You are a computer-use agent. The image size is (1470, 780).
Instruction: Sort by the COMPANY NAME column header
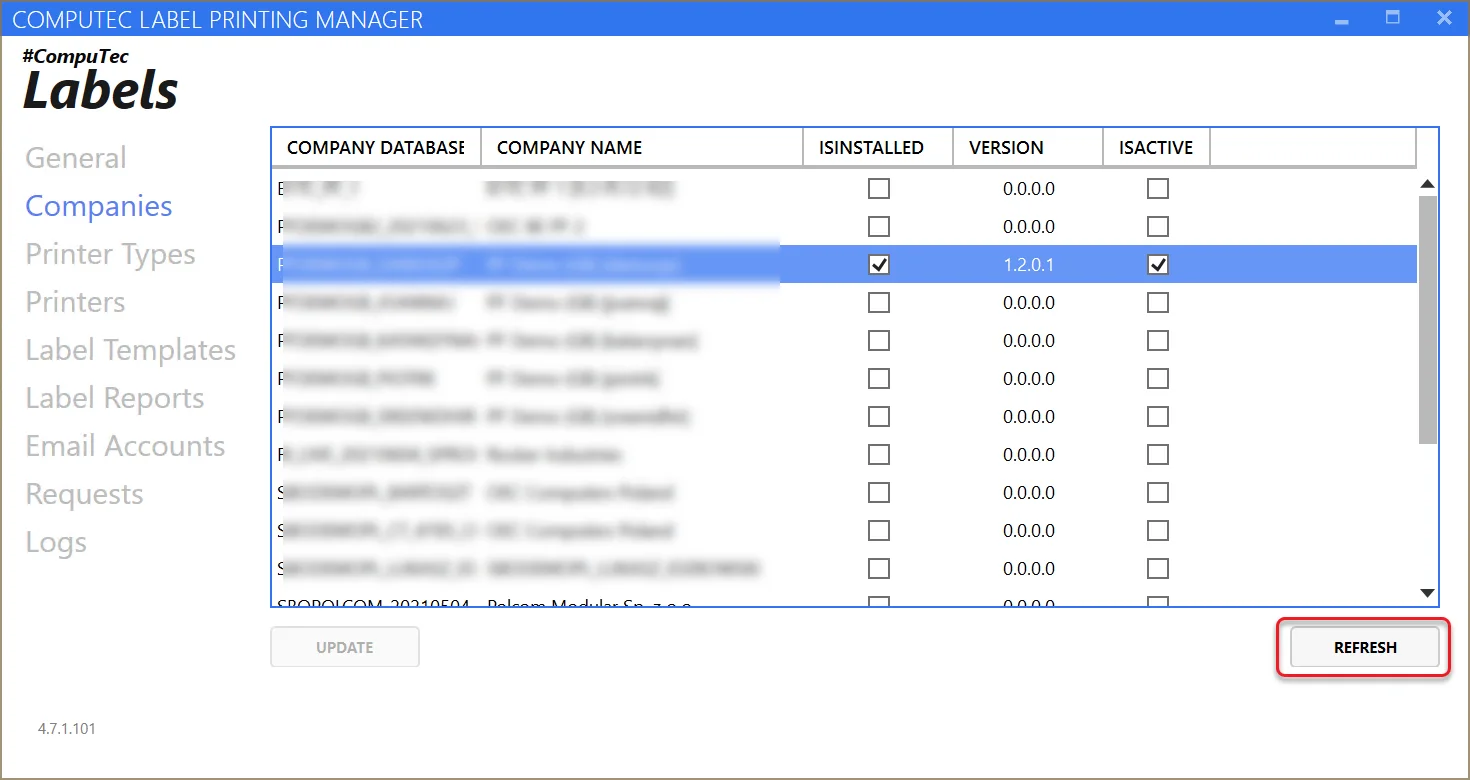point(640,148)
